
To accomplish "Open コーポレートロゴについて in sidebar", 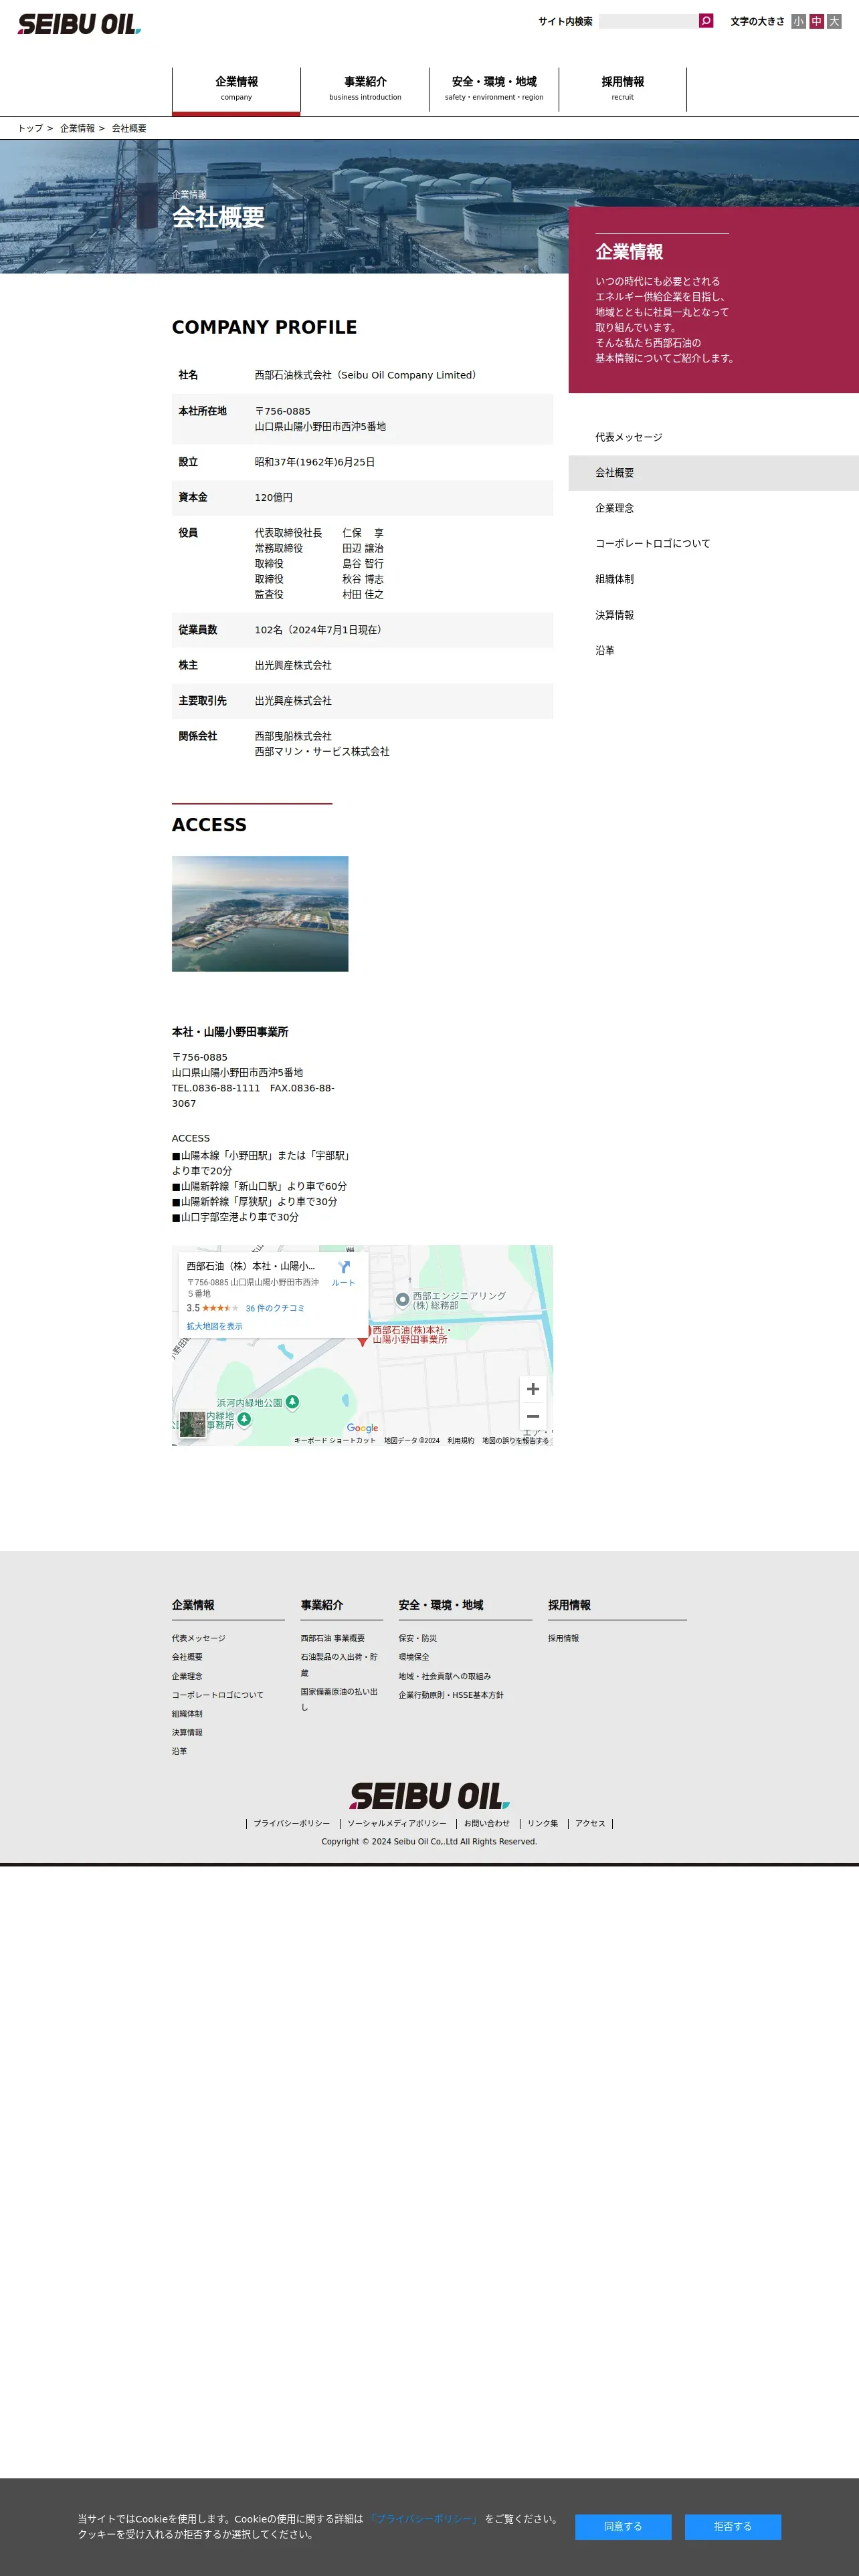I will [713, 544].
